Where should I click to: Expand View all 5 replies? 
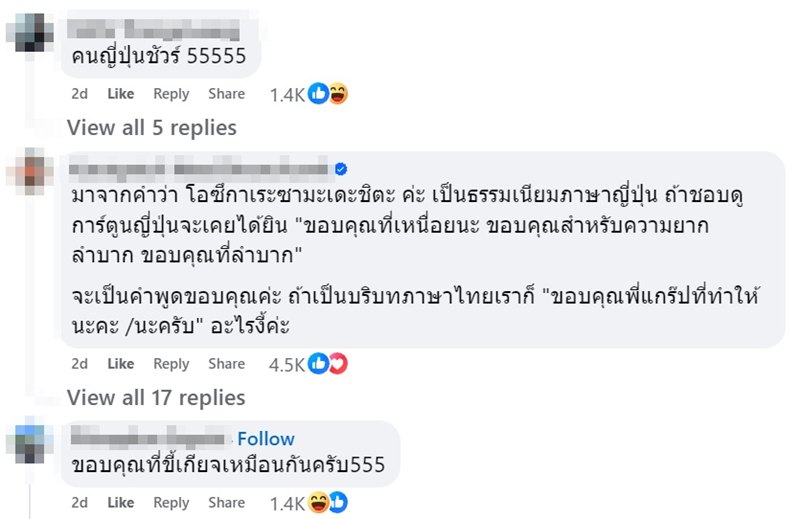(151, 128)
